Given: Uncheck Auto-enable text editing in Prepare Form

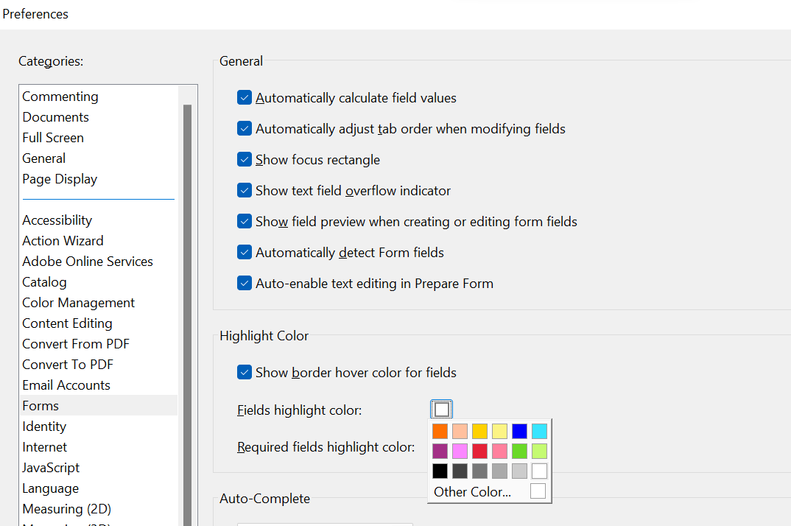Looking at the screenshot, I should pyautogui.click(x=244, y=283).
